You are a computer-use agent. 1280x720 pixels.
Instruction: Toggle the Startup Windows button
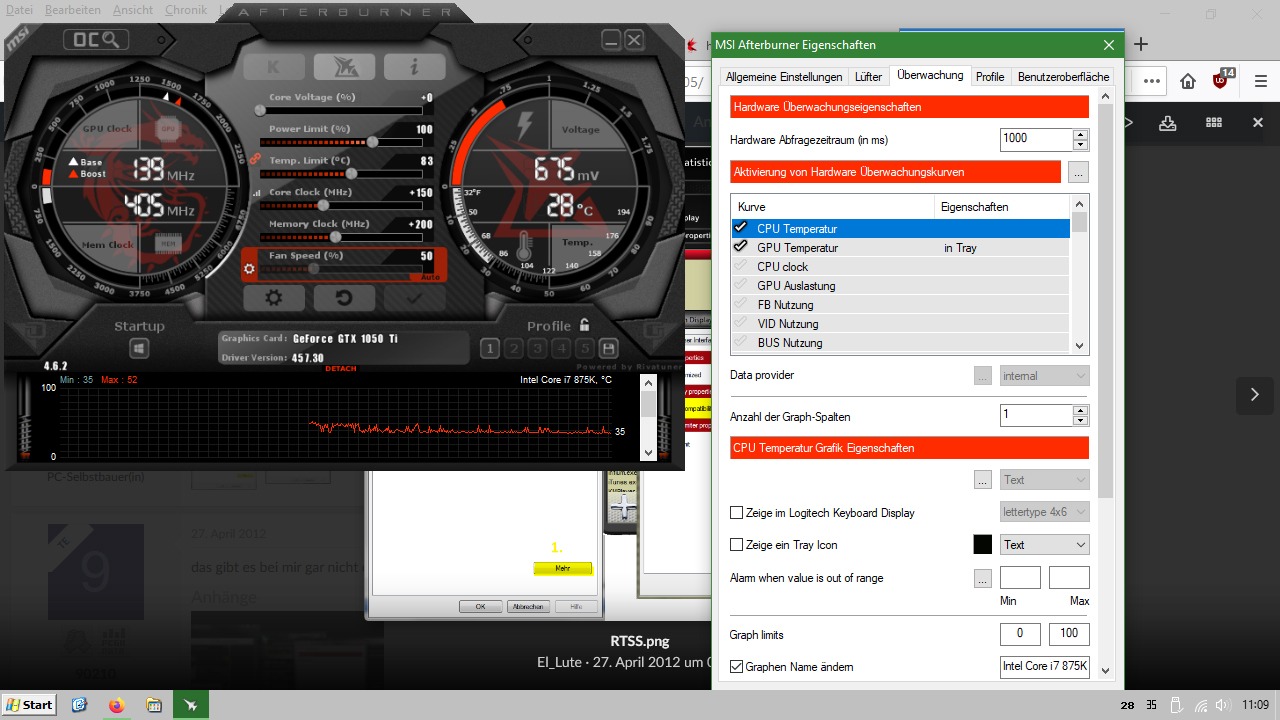coord(139,349)
